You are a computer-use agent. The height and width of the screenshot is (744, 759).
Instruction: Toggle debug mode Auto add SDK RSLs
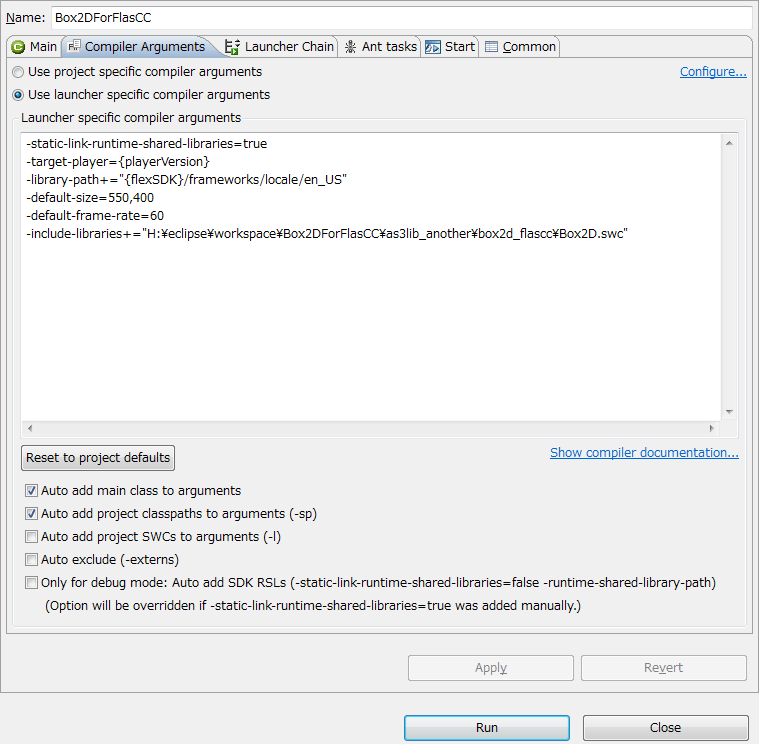[x=32, y=583]
